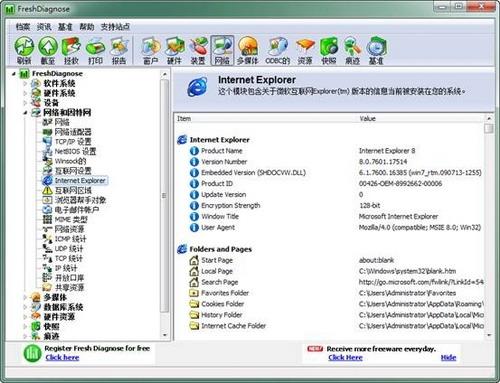Select the Encryption Strength row
Viewport: 500px width, 383px height.
pos(329,206)
